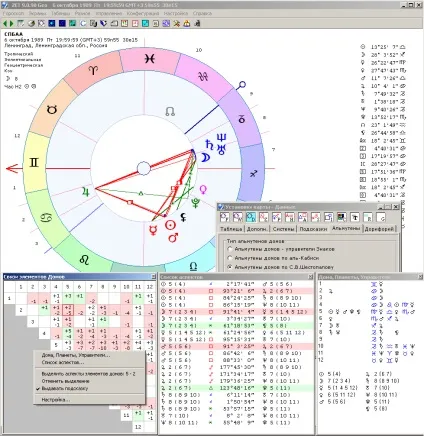This screenshot has height=436, width=424.
Task: Click the dialog toolbar icon labeled H
Action: pyautogui.click(x=290, y=217)
